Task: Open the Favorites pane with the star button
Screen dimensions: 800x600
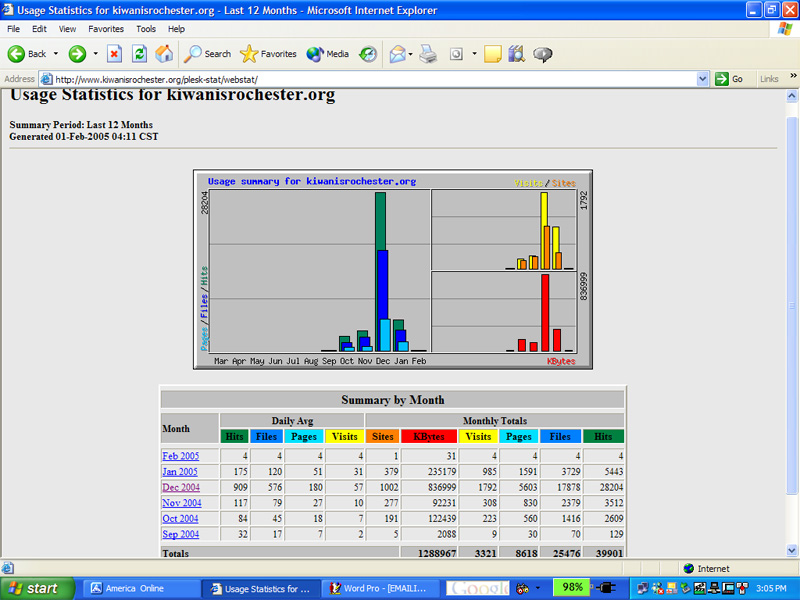Action: tap(268, 54)
